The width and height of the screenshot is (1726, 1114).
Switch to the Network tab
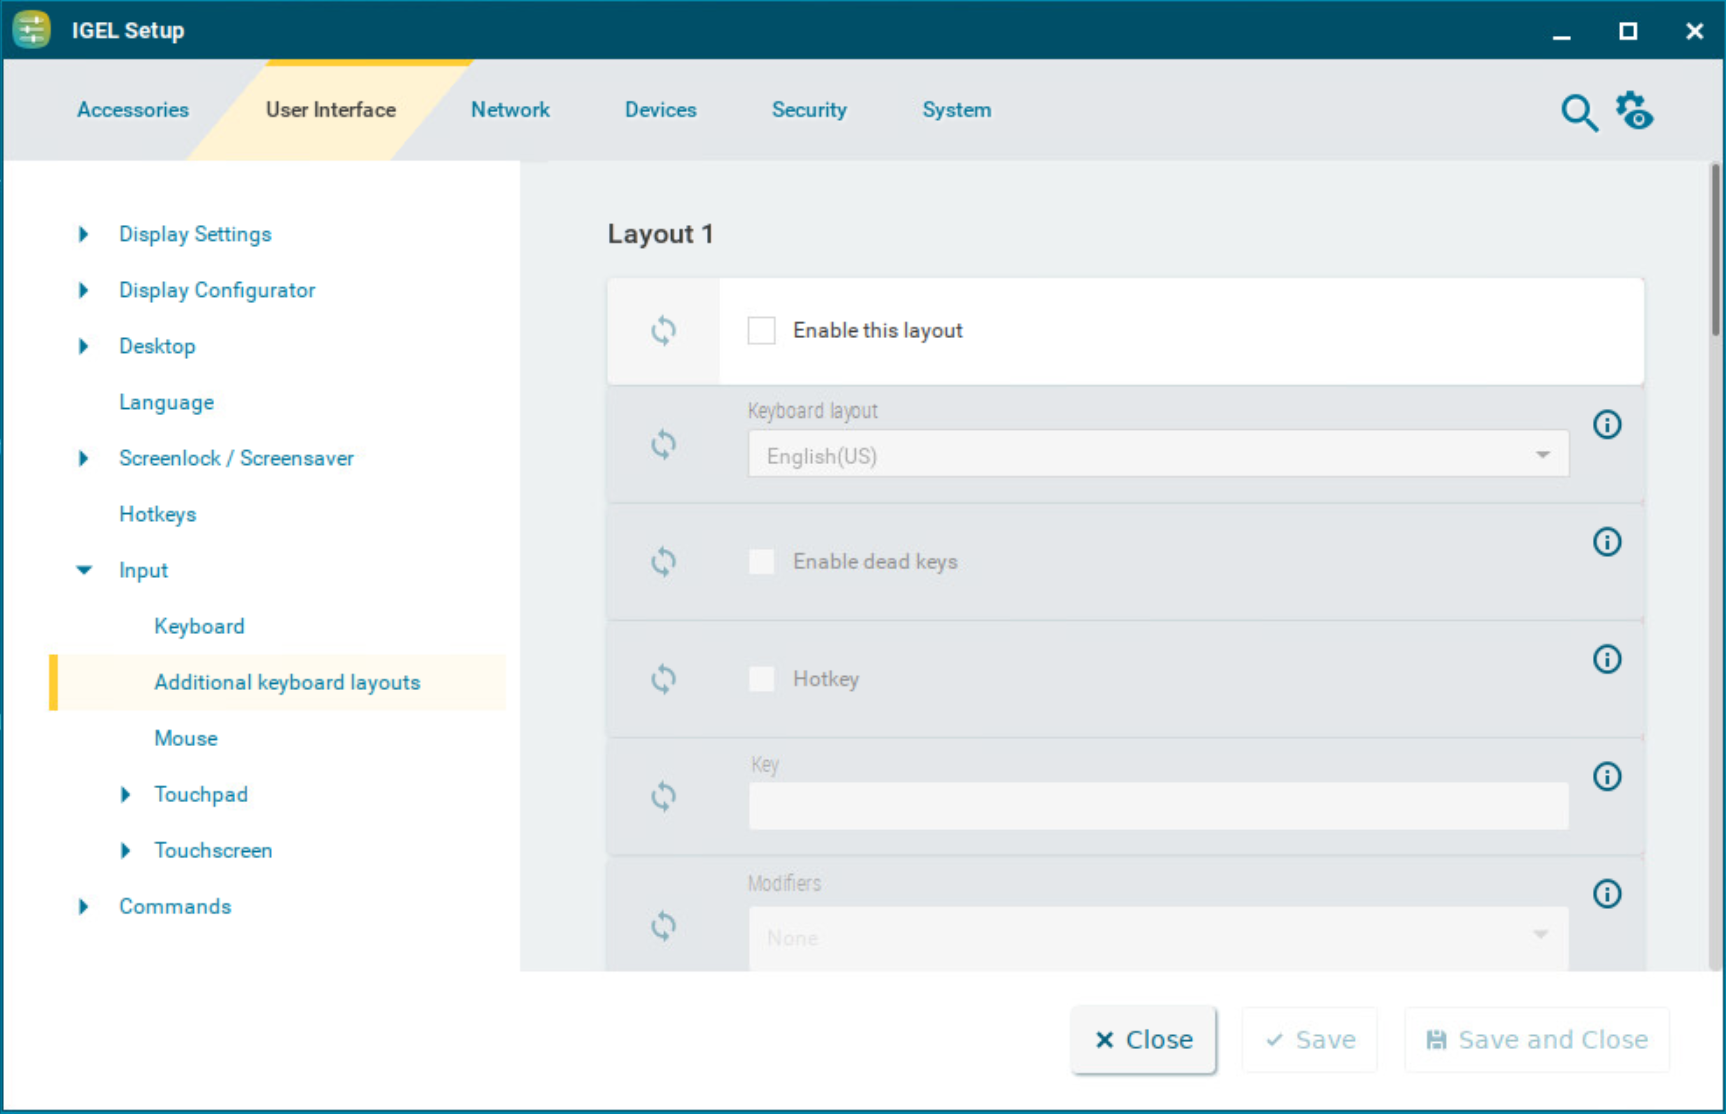[x=510, y=110]
